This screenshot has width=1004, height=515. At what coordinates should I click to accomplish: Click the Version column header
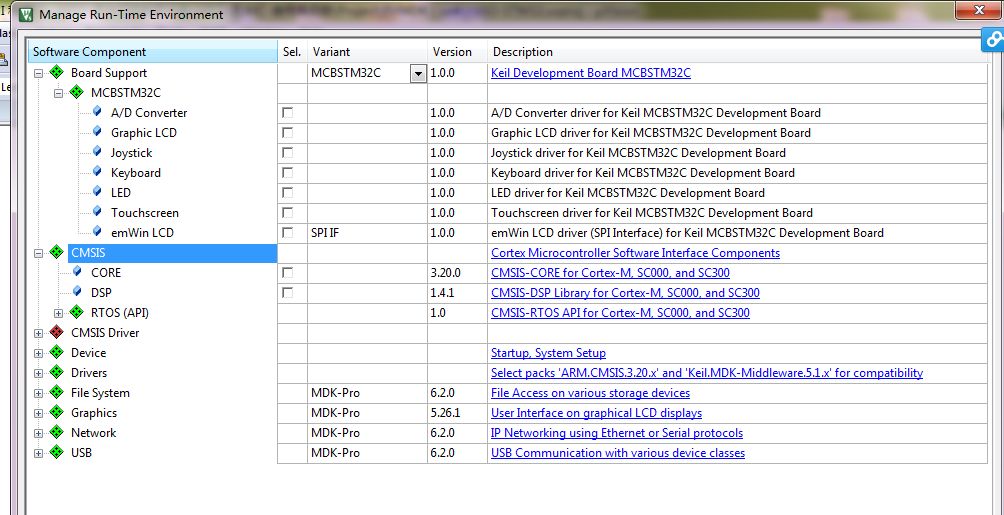pos(457,52)
